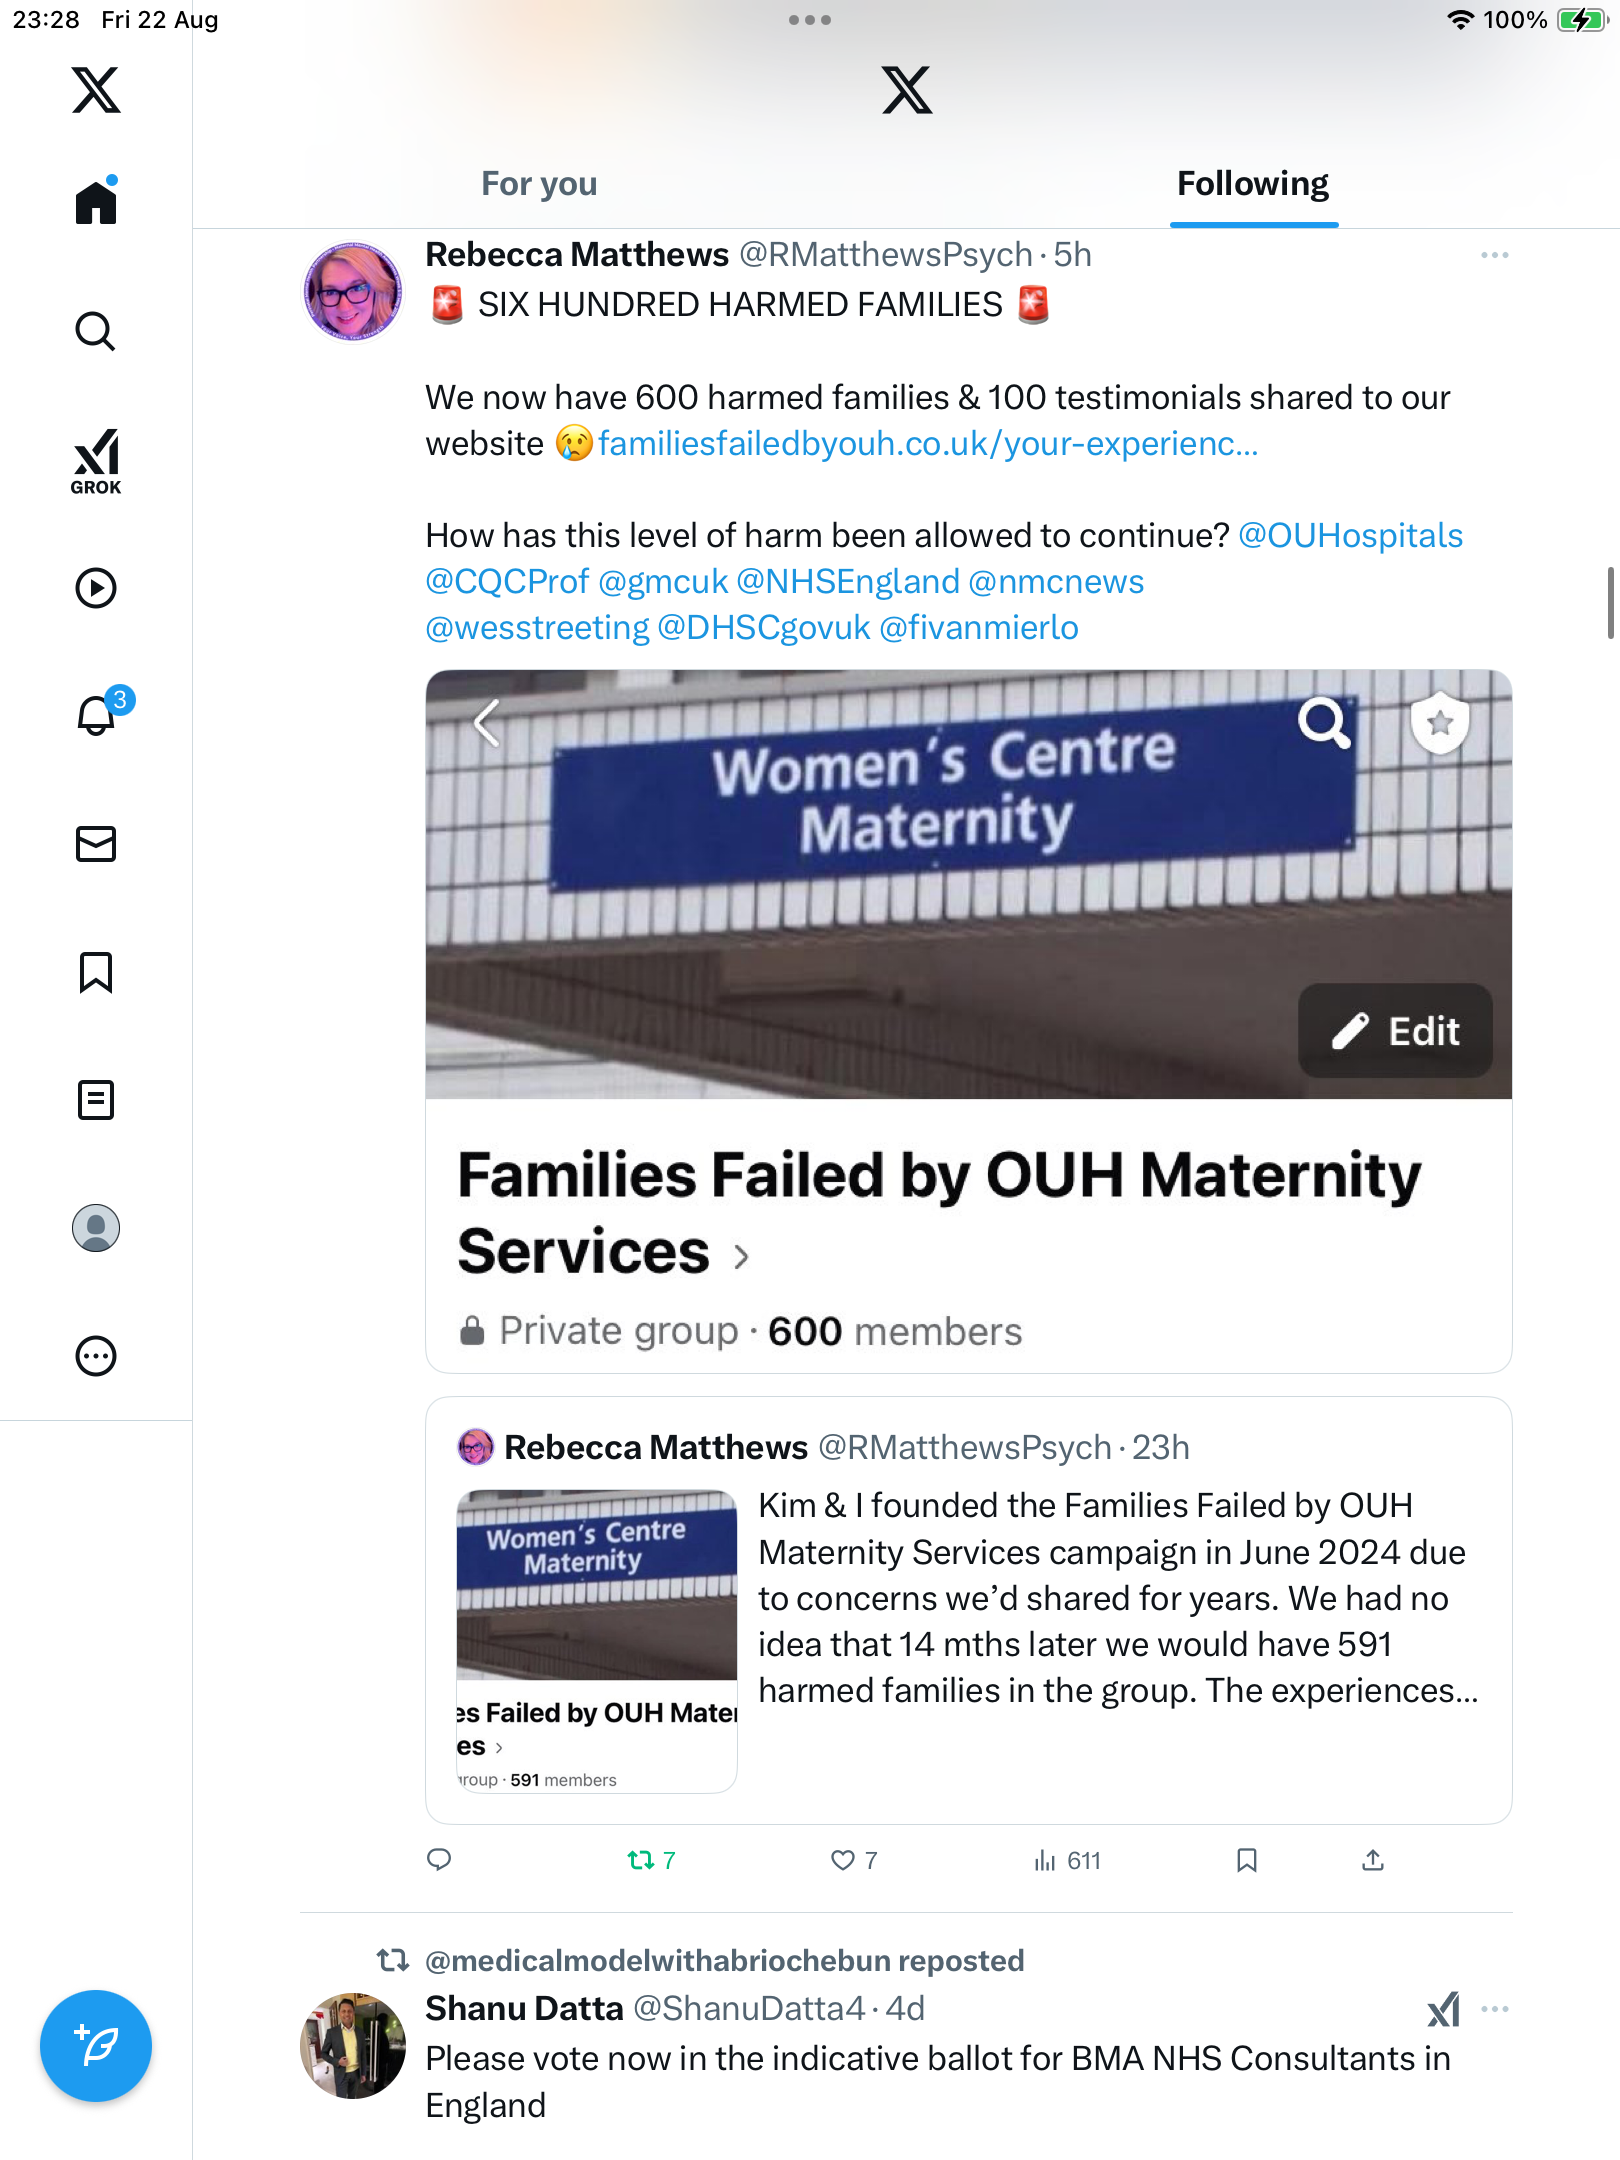The image size is (1620, 2160).
Task: Switch to the For you tab
Action: (x=539, y=184)
